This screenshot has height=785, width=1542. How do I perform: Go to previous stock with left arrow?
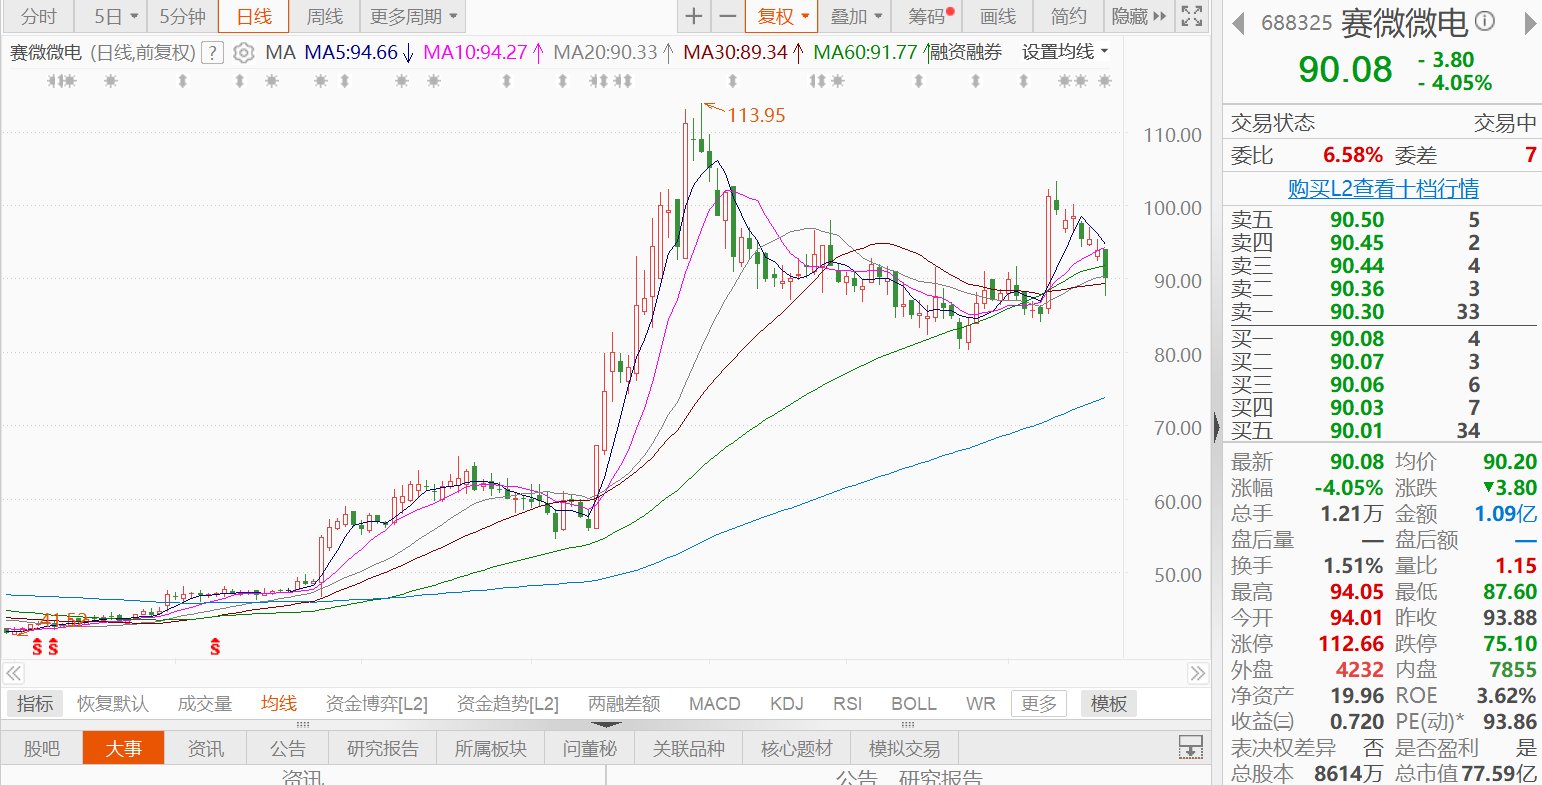pyautogui.click(x=1238, y=21)
